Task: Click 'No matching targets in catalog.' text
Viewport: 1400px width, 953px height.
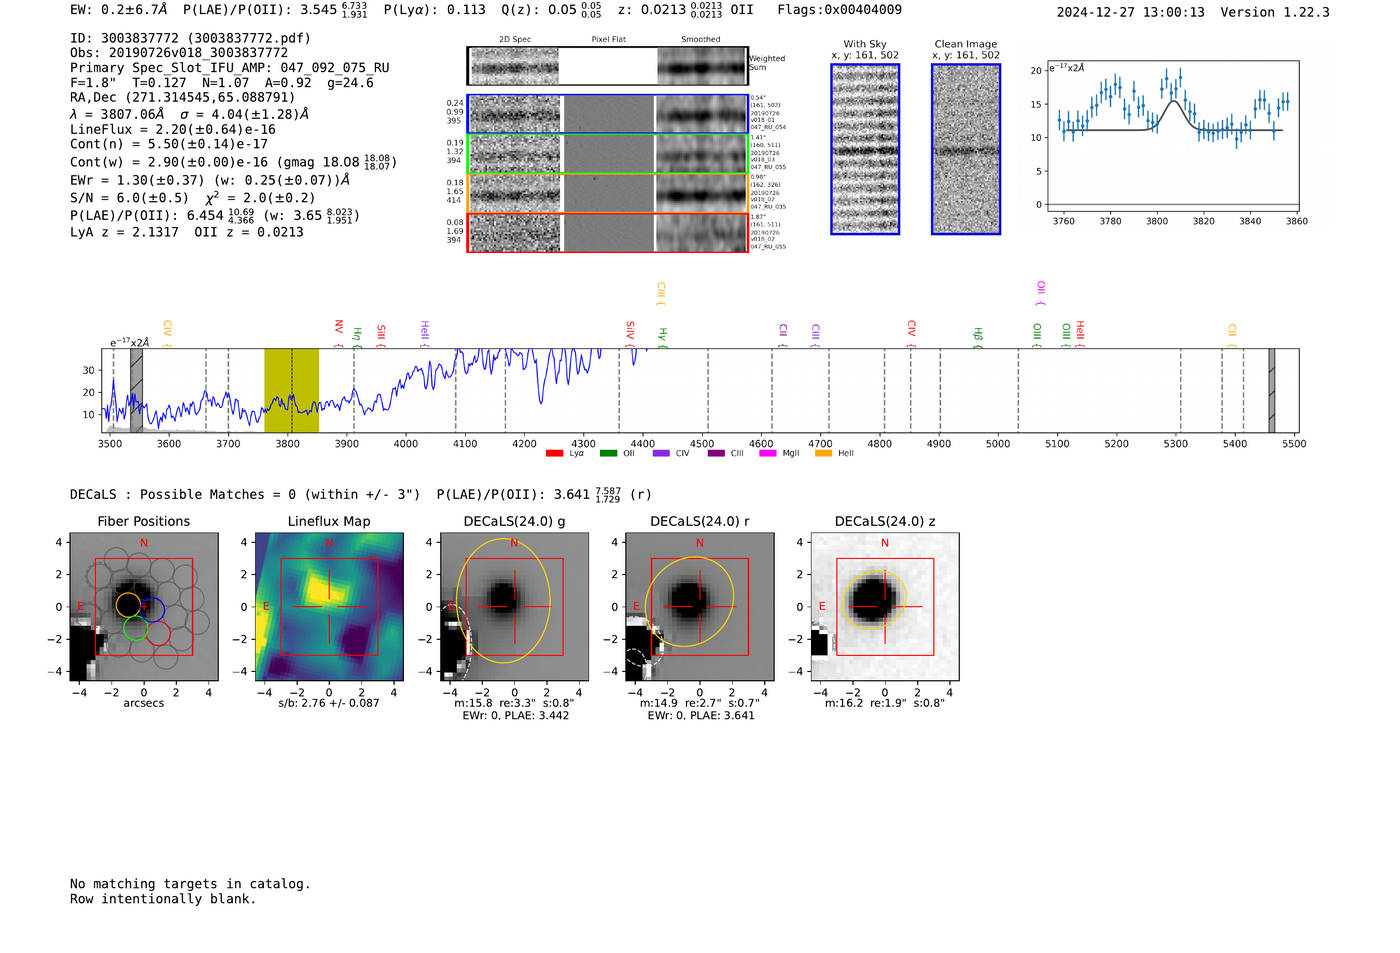Action: 190,884
